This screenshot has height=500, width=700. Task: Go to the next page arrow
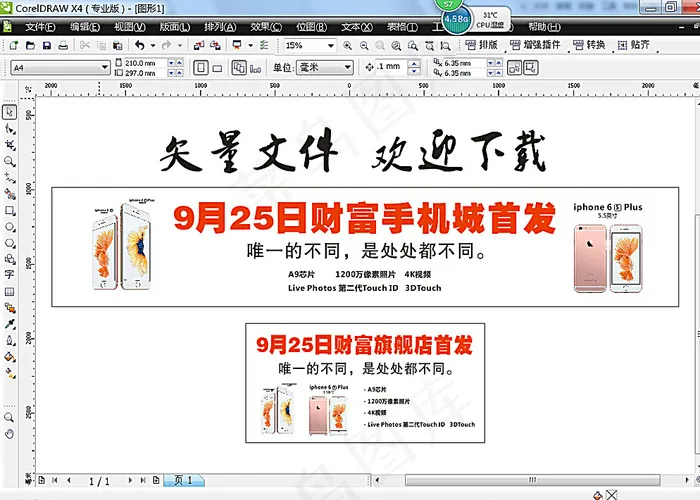tap(130, 480)
